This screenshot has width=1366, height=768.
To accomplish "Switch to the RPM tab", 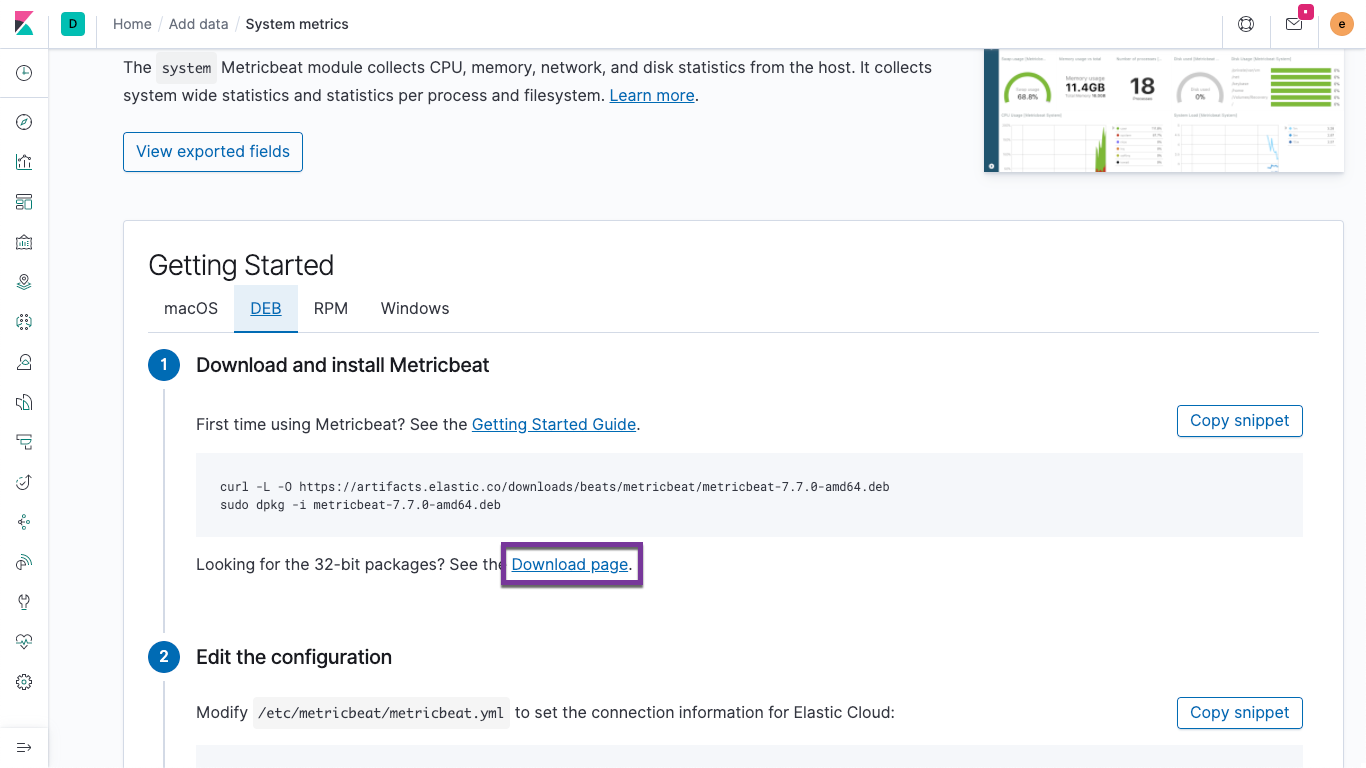I will tap(331, 308).
